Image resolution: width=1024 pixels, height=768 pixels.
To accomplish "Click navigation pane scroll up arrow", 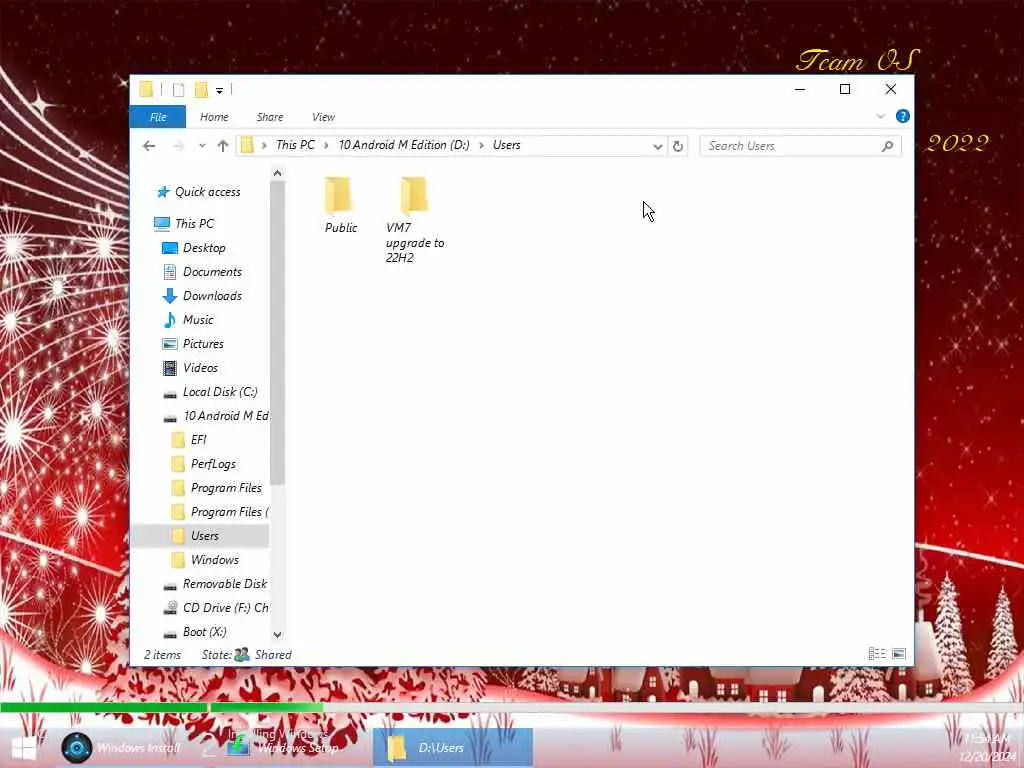I will (277, 173).
